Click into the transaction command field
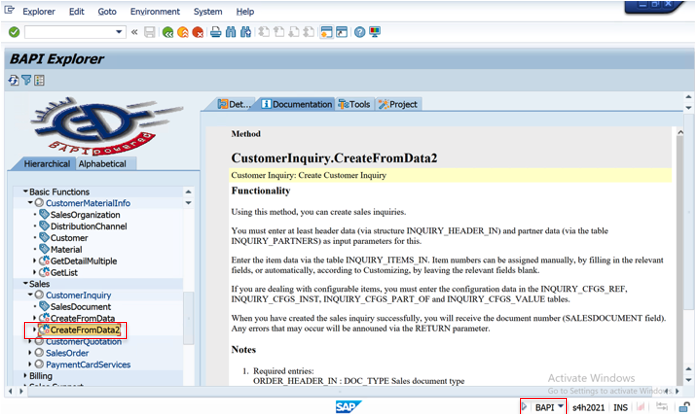 click(70, 32)
